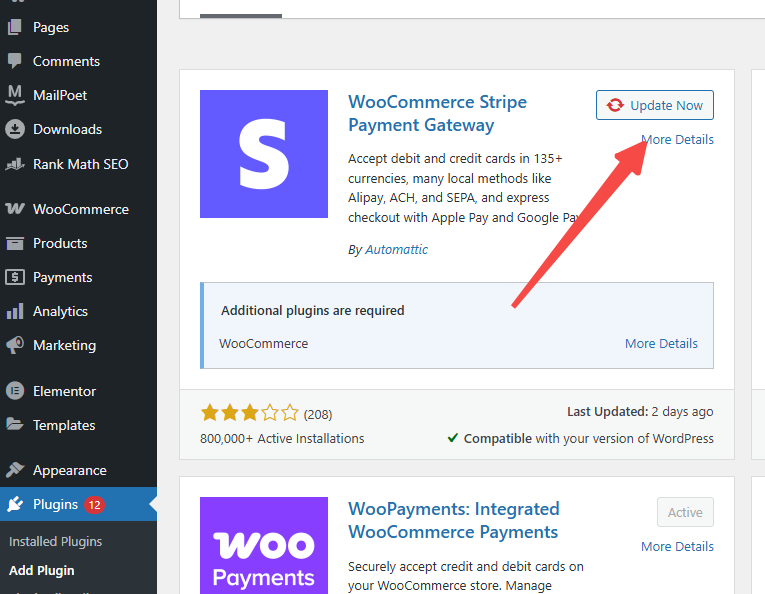765x594 pixels.
Task: Click the Rank Math SEO icon
Action: click(x=15, y=164)
